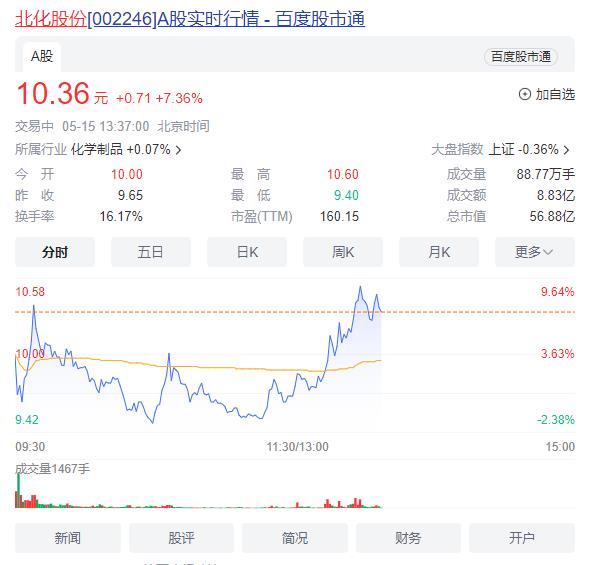
Task: Click the 总市值 value 56.88亿
Action: coord(552,217)
